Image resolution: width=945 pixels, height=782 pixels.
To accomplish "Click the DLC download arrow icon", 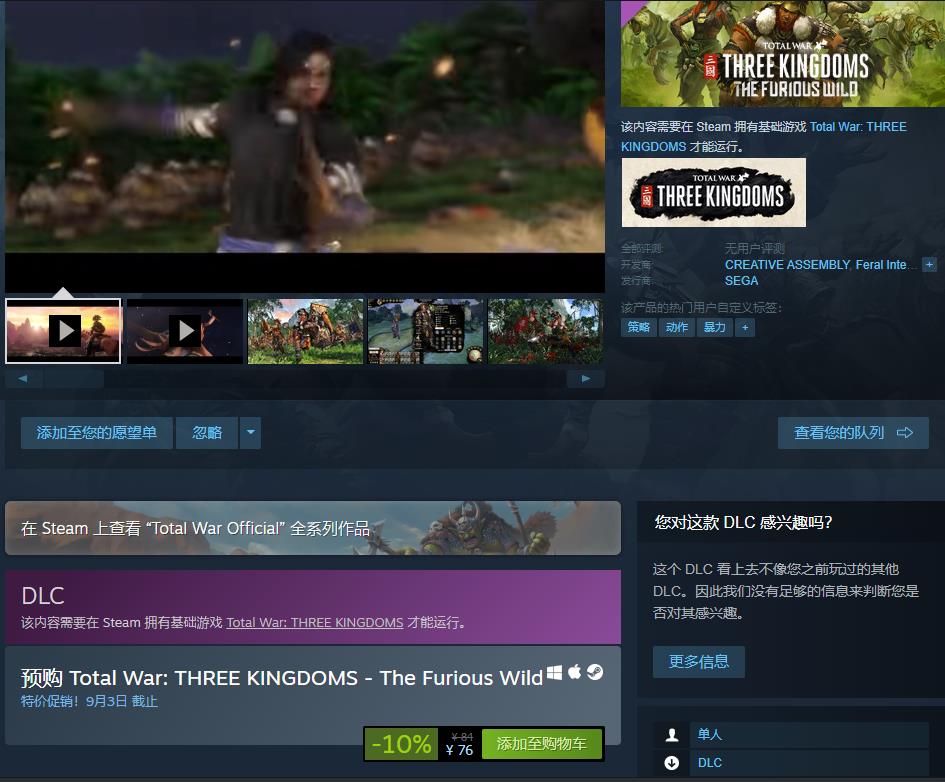I will pos(671,763).
